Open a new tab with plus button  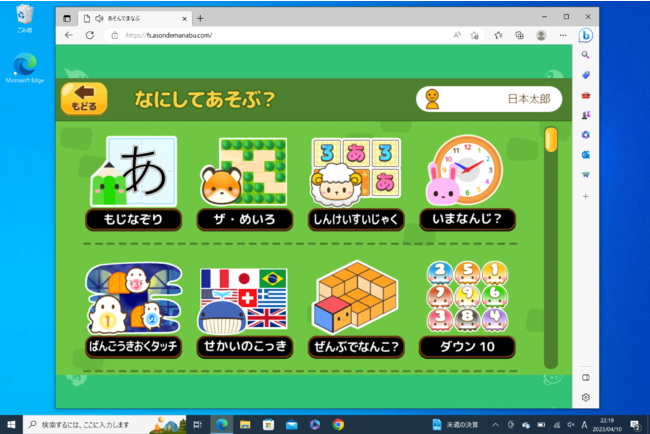(200, 18)
